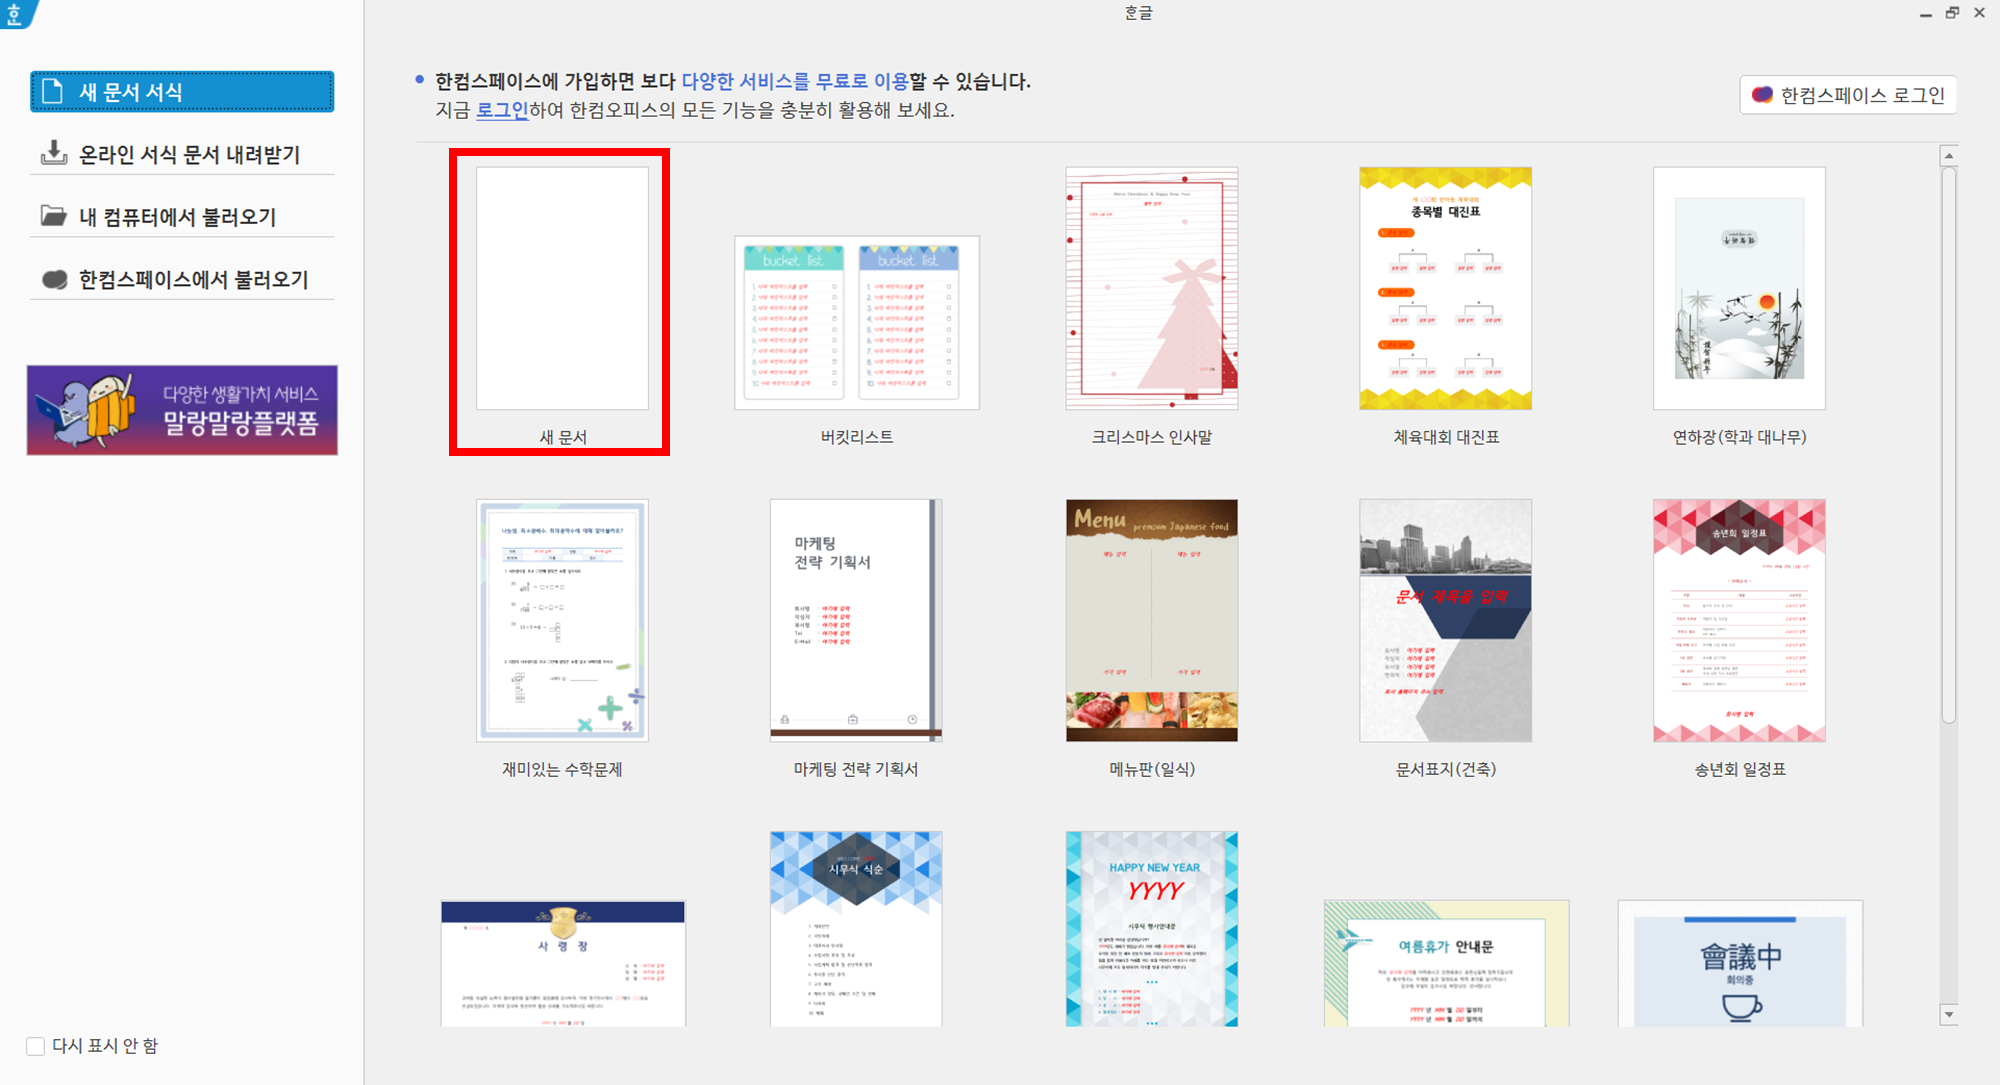The image size is (2000, 1085).
Task: Click the document icon on 새 문서 서식
Action: point(53,91)
